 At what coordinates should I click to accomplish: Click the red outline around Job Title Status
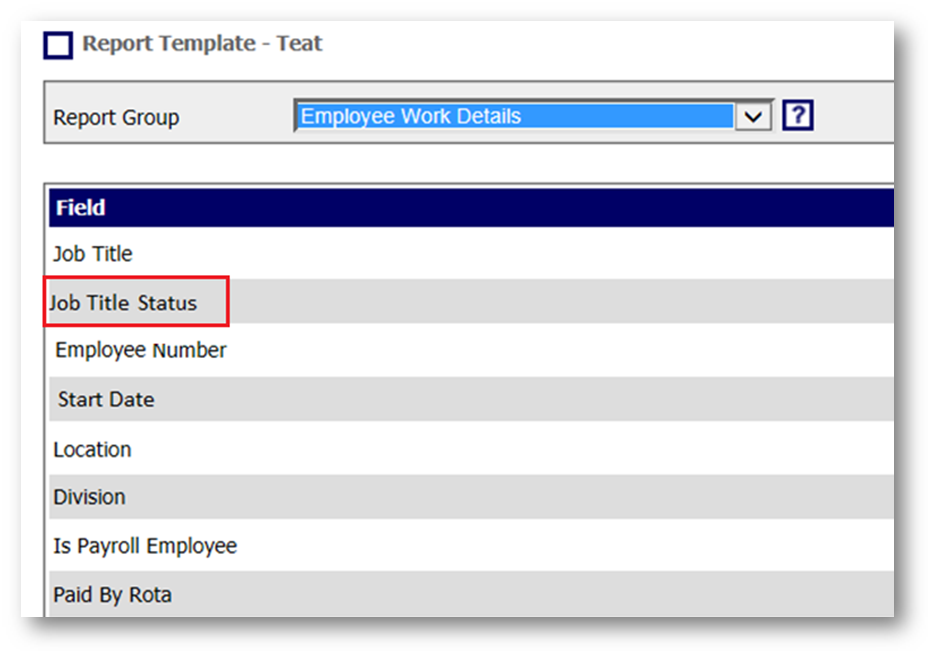pyautogui.click(x=229, y=302)
